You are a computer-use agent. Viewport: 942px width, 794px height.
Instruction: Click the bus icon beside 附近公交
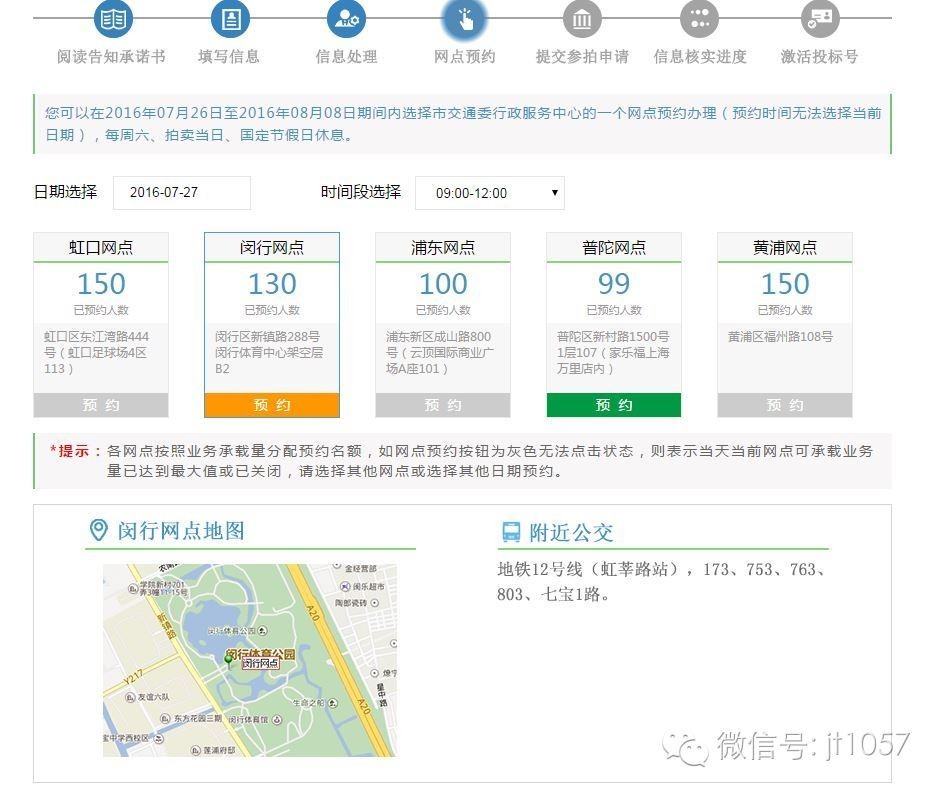click(509, 531)
